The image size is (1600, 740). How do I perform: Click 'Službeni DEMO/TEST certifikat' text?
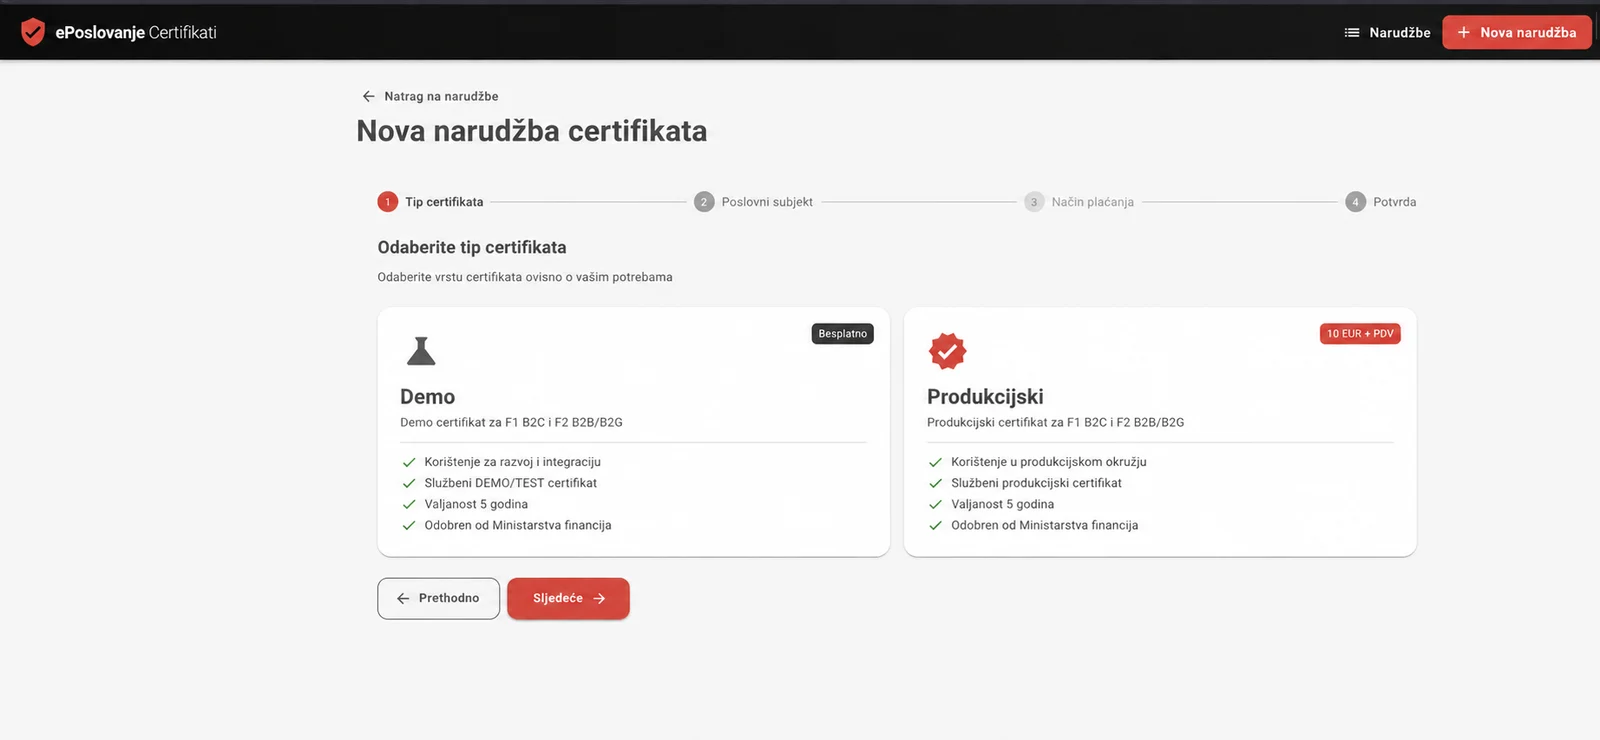tap(510, 483)
